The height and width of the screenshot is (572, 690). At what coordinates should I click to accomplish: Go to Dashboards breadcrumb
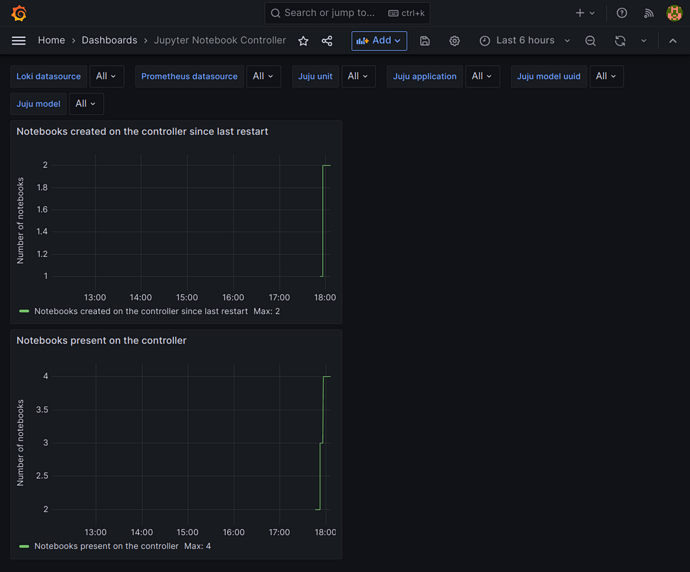tap(109, 40)
